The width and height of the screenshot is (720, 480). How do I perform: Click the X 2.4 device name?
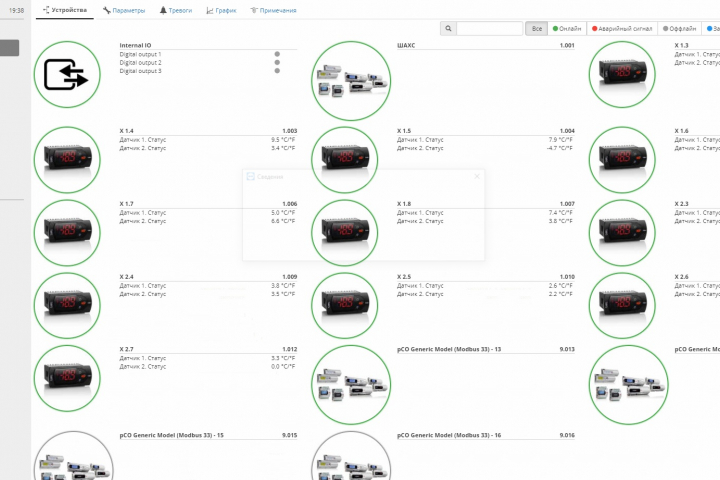click(x=127, y=277)
